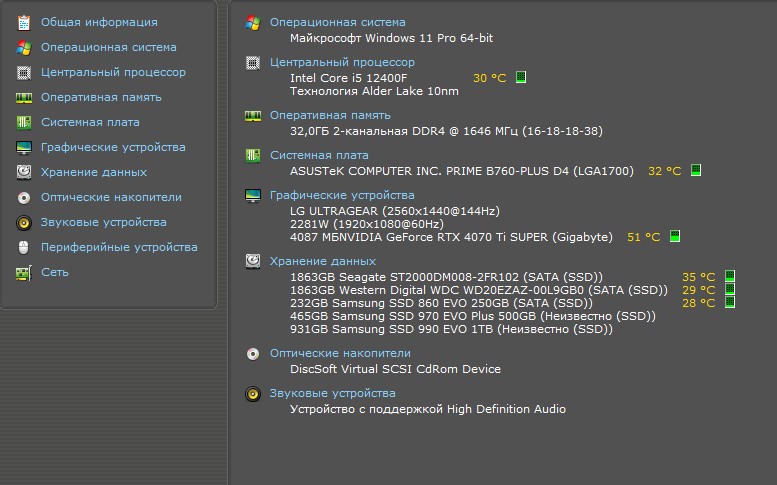Open Оптические накопители sidebar entry
The width and height of the screenshot is (777, 485).
[111, 197]
